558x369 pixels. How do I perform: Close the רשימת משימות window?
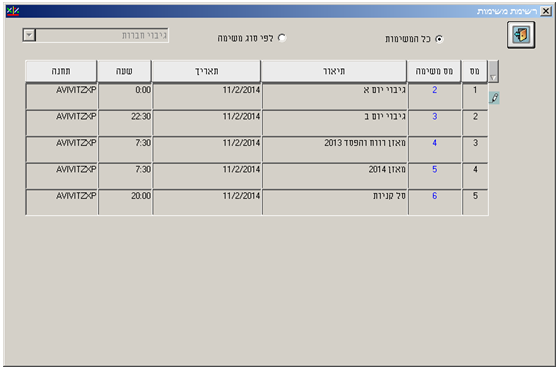tap(546, 11)
